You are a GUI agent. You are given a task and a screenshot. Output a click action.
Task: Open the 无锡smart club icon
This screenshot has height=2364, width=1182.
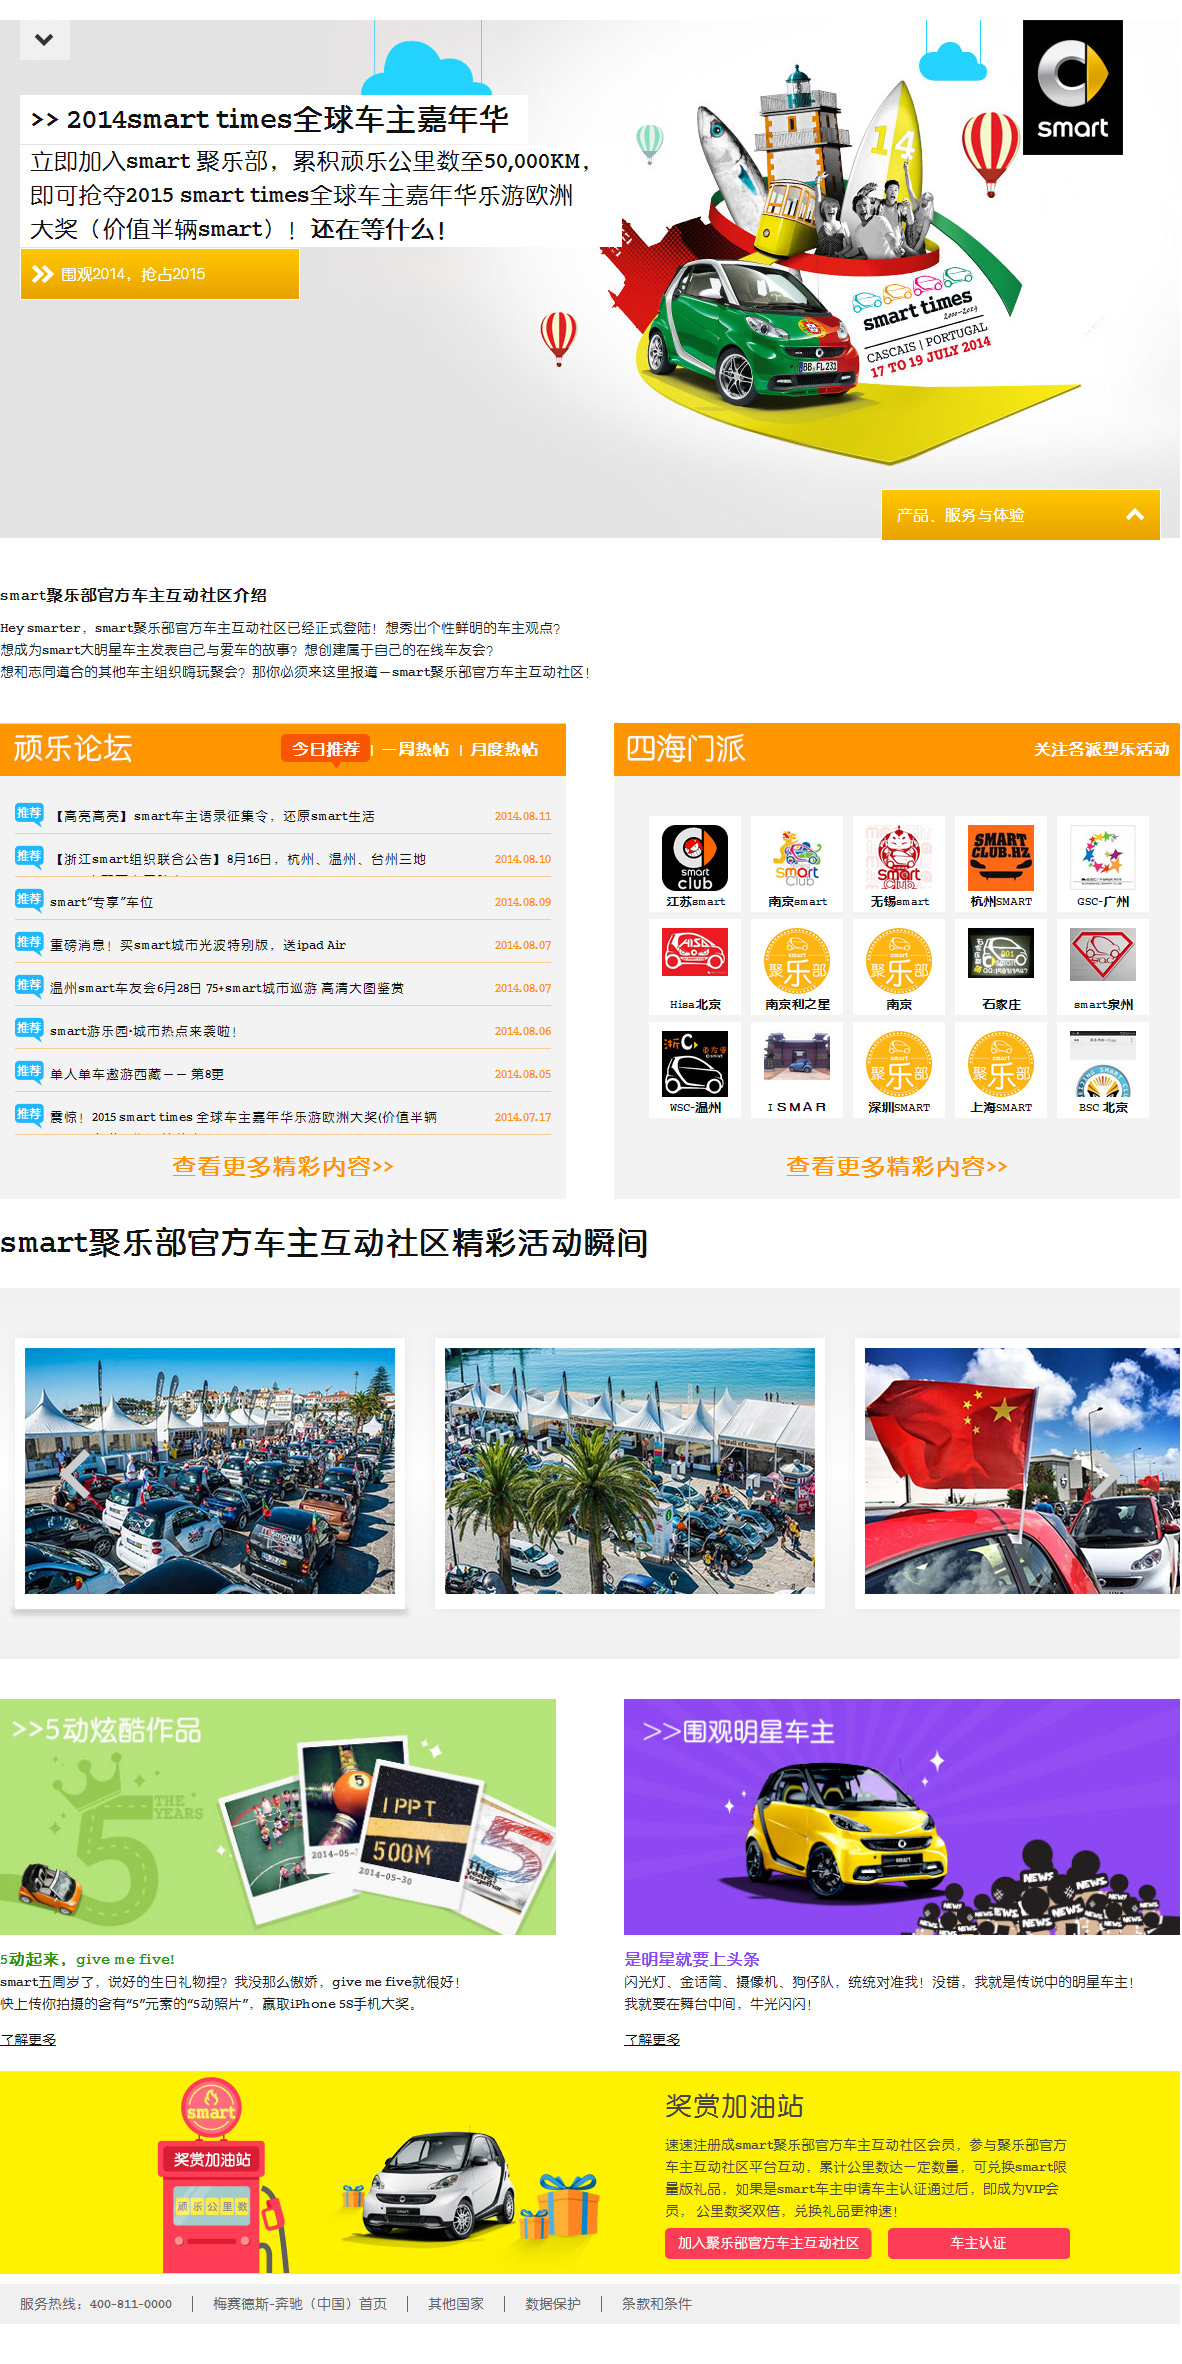(899, 859)
